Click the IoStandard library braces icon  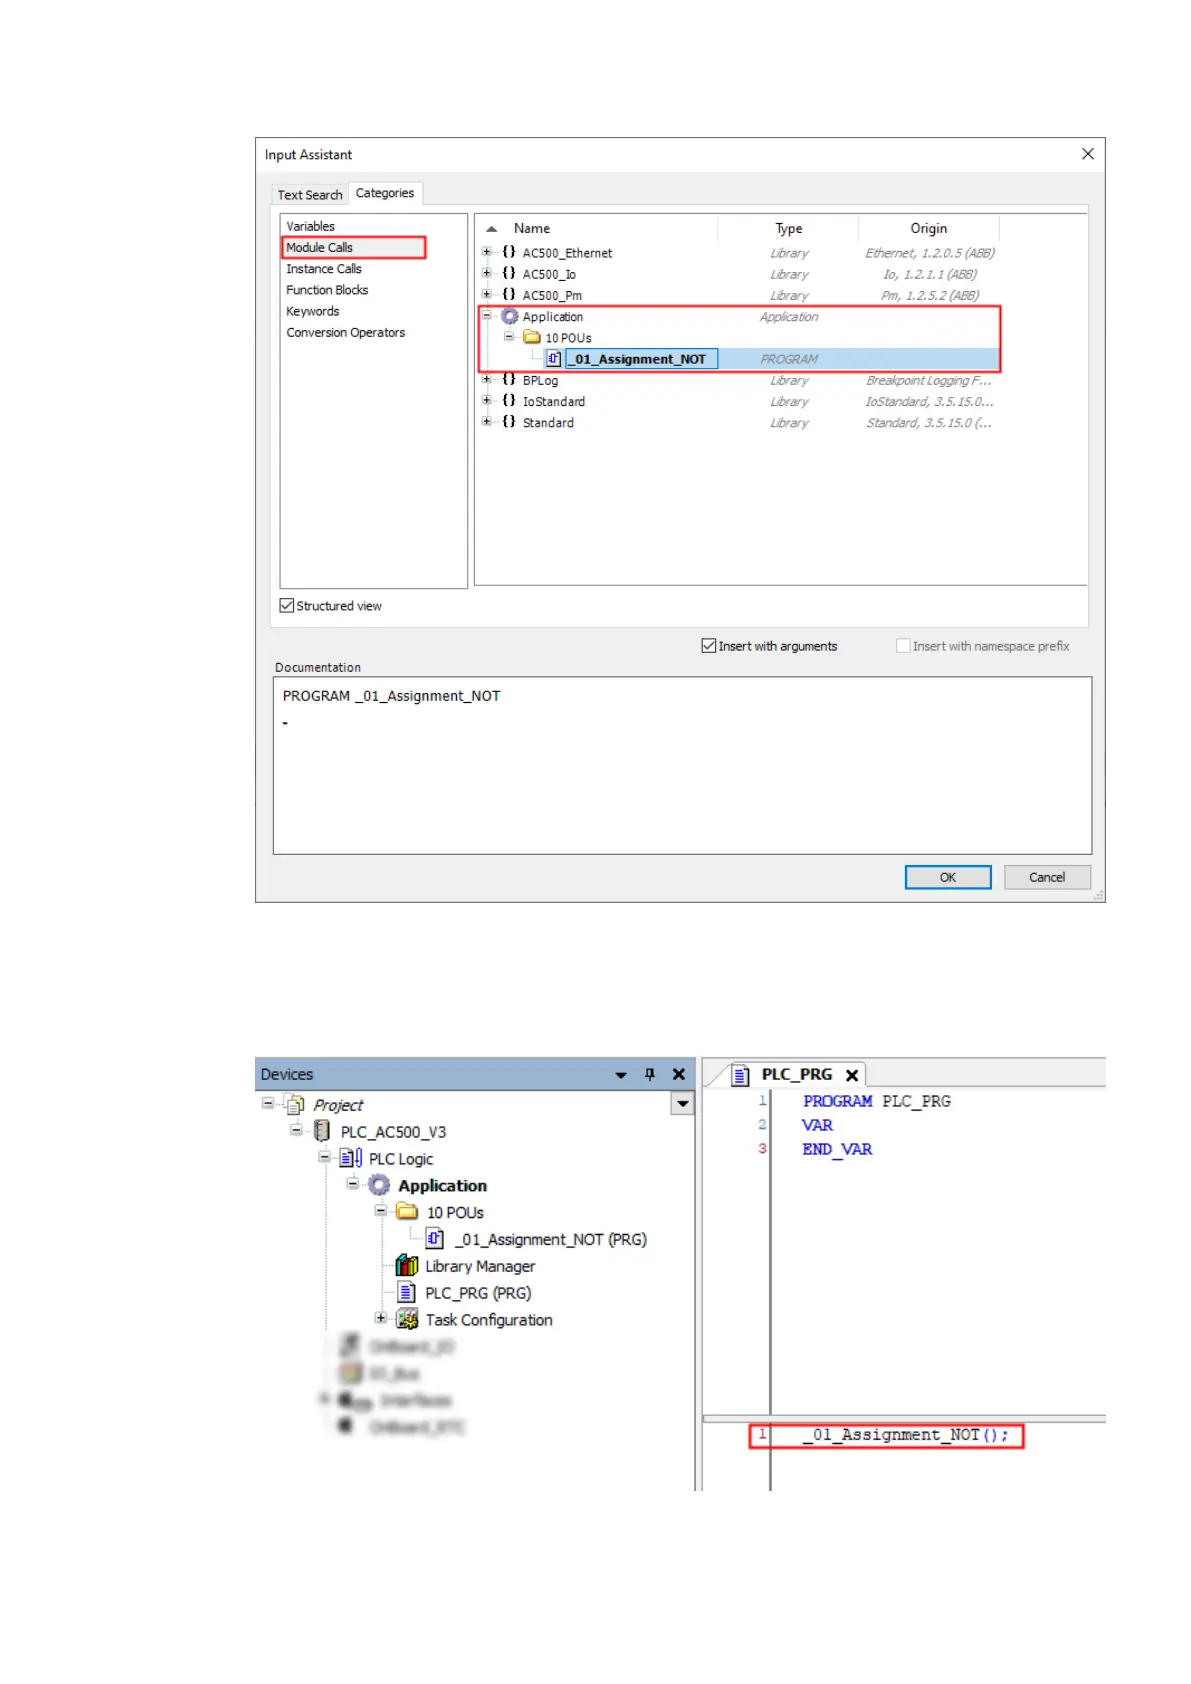509,400
